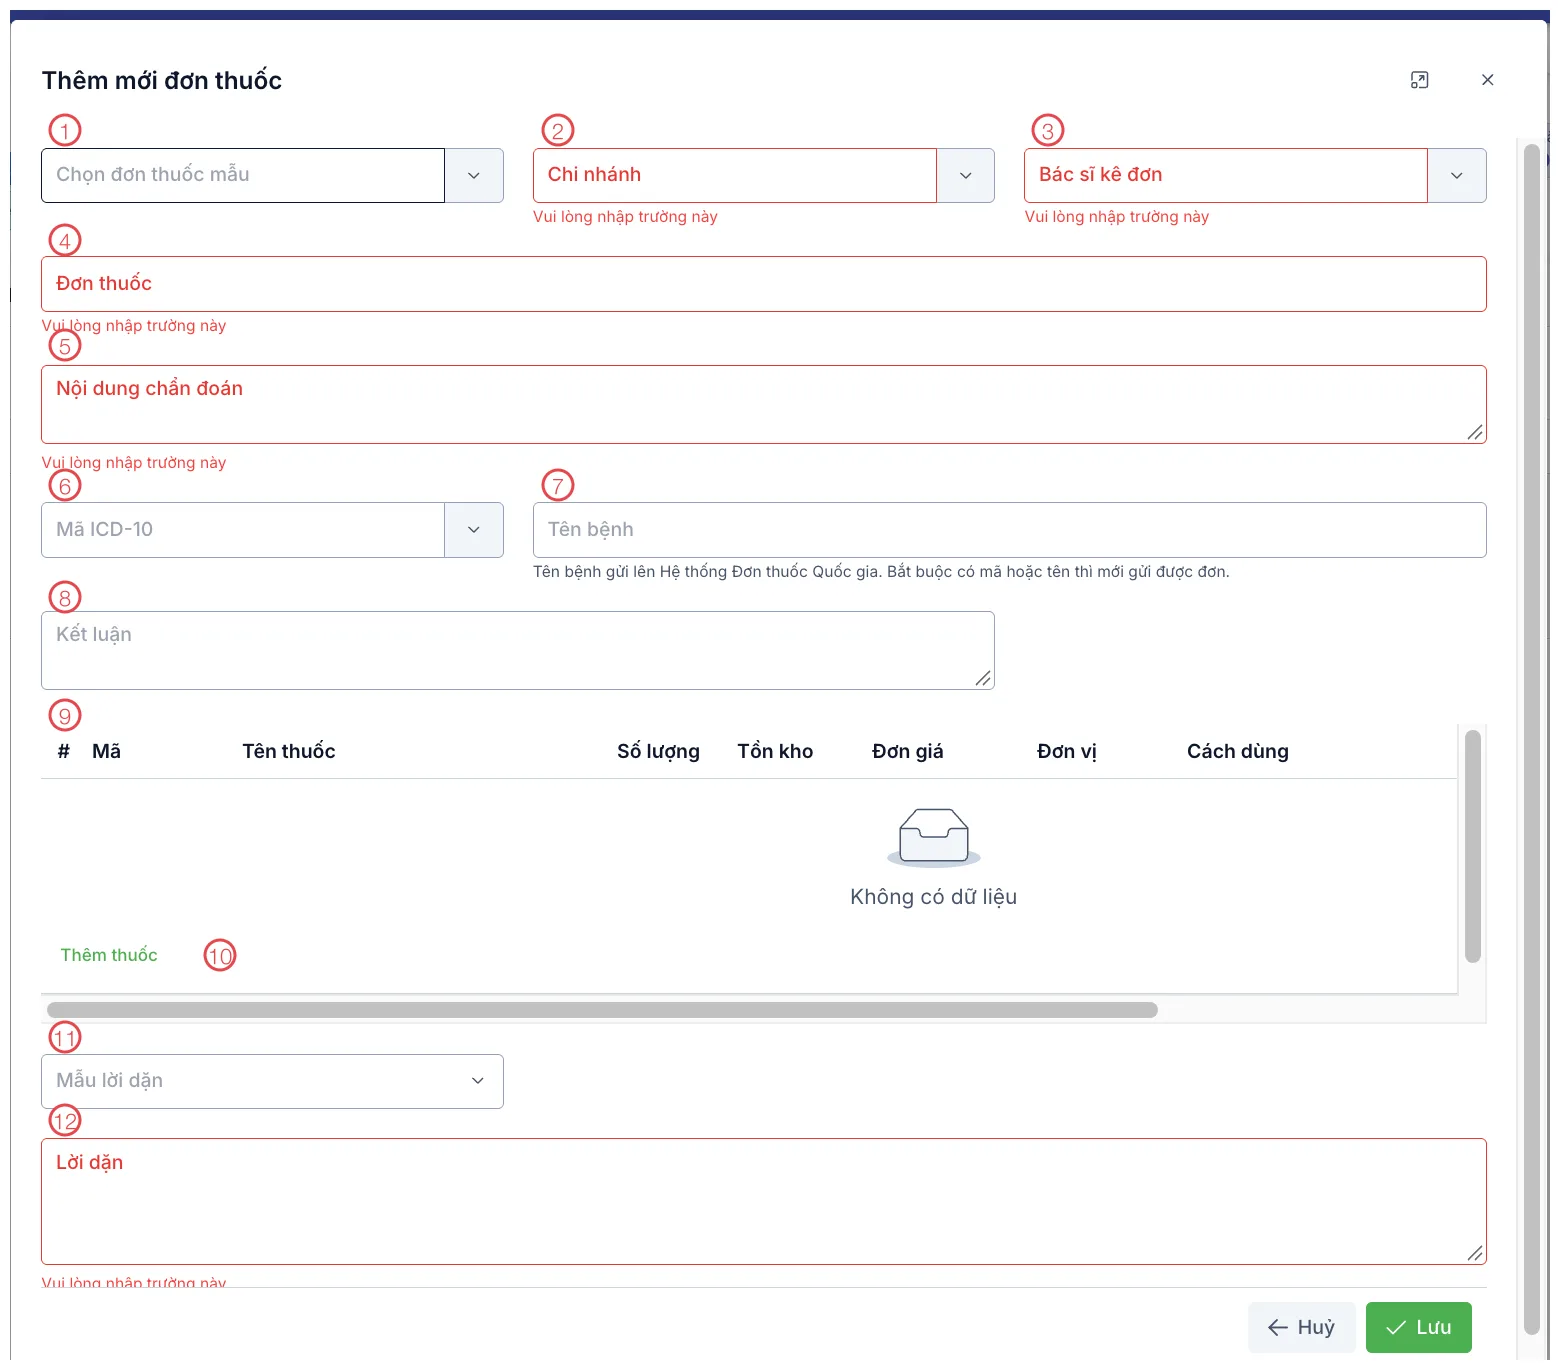Image resolution: width=1560 pixels, height=1370 pixels.
Task: Click the Thêm mới đơn thuốc title
Action: tap(162, 80)
